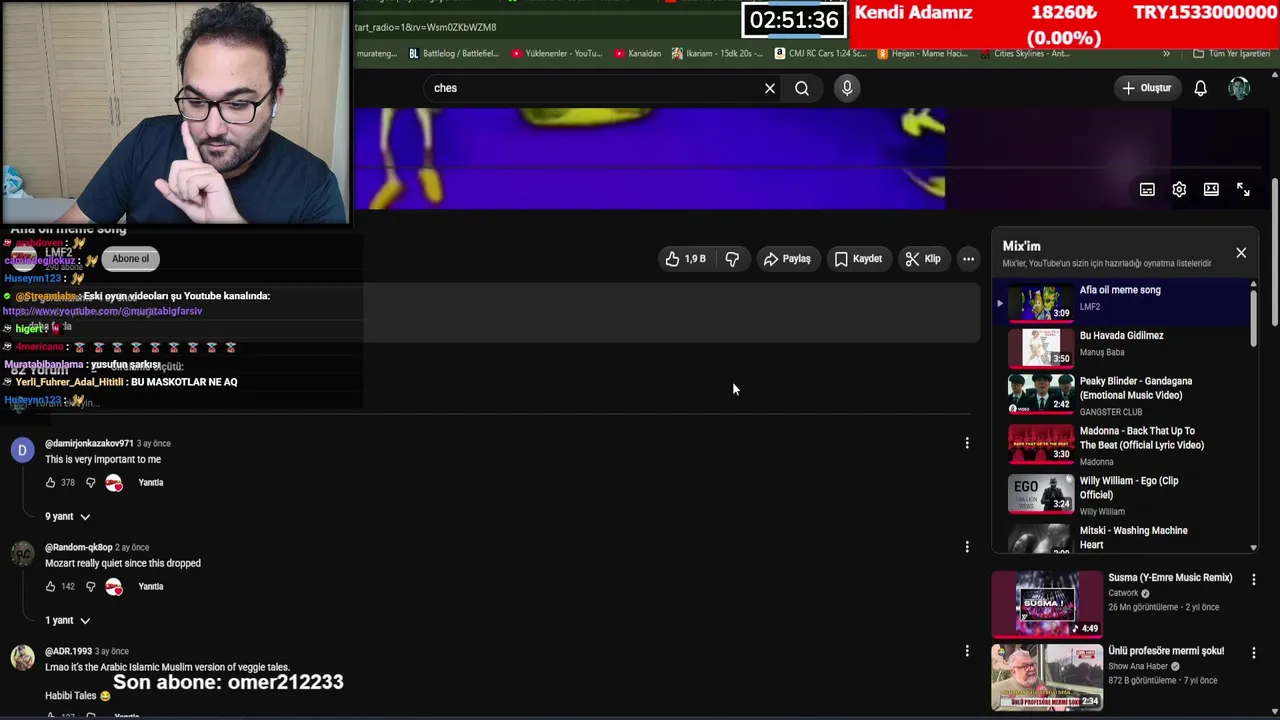Expand 9 yanıt replies
The width and height of the screenshot is (1280, 720).
(x=67, y=517)
